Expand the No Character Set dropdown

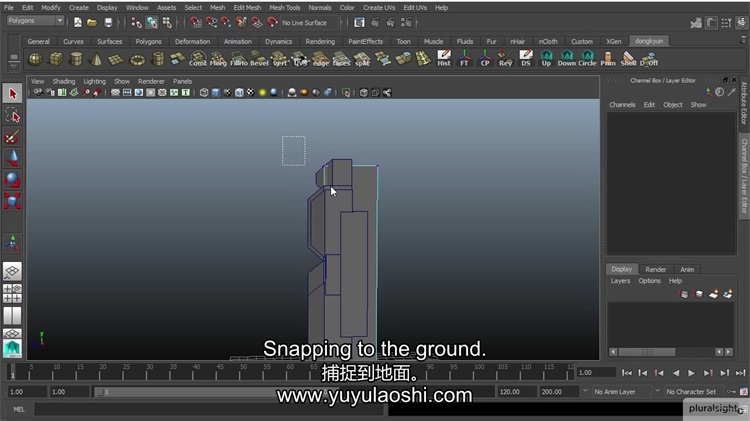click(691, 392)
